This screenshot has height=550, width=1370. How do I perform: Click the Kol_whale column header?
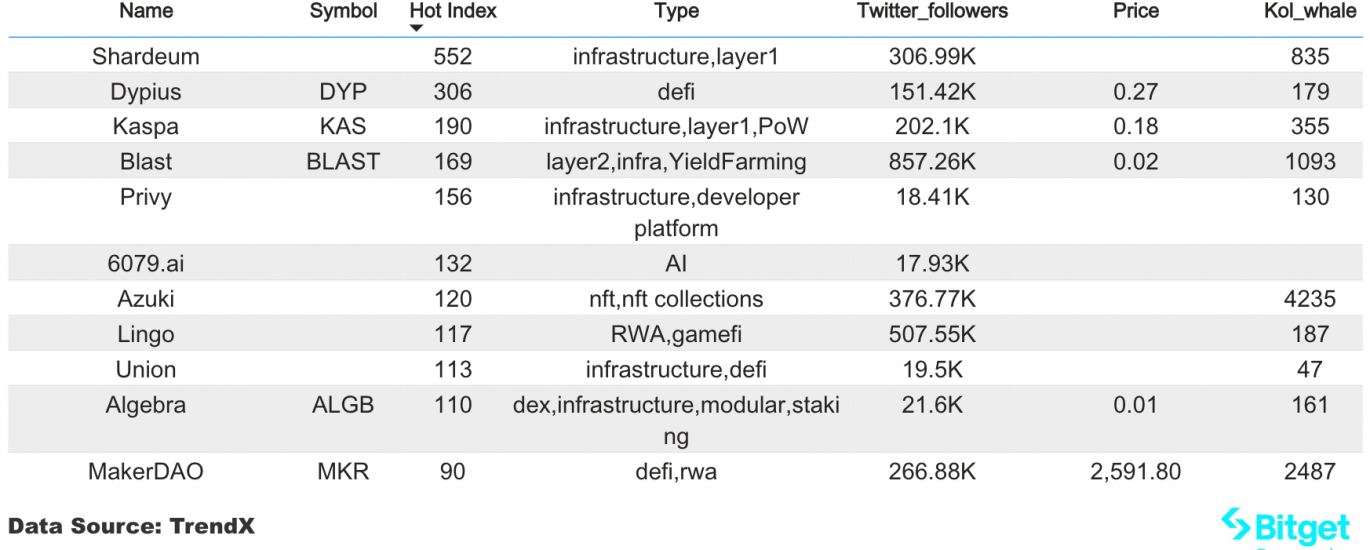pyautogui.click(x=1310, y=12)
